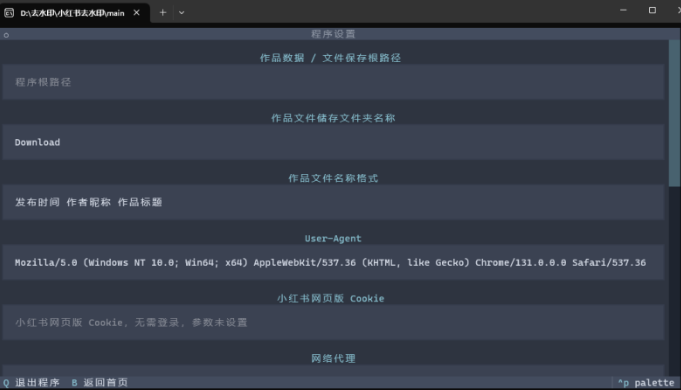Click the 作品文件名称格式 label

[333, 178]
